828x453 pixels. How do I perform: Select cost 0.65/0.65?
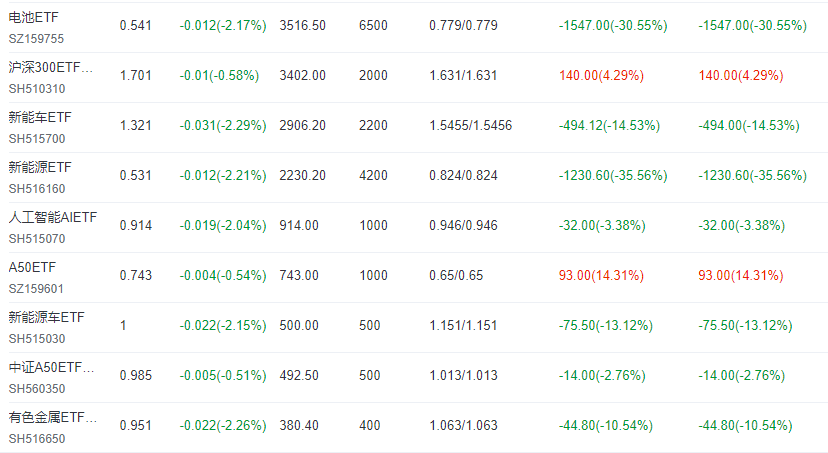coord(456,276)
